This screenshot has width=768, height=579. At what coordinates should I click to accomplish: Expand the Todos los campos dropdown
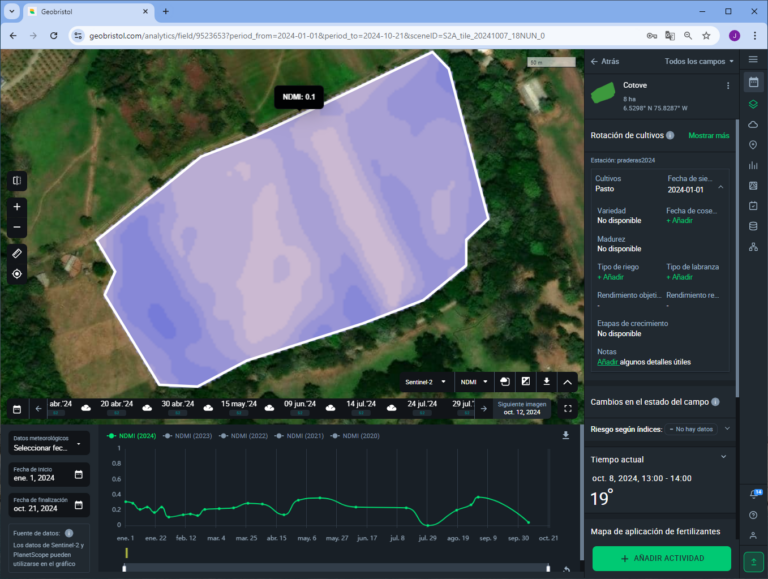699,61
